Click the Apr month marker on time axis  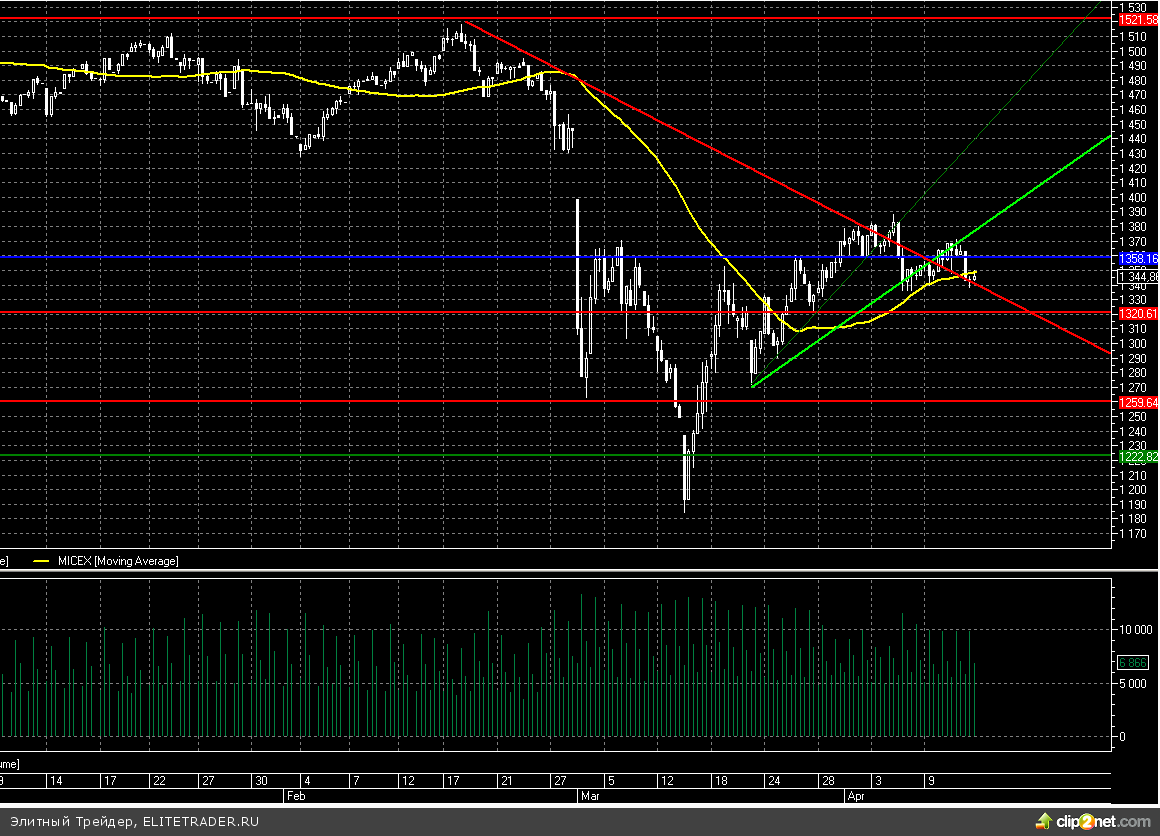click(x=857, y=797)
